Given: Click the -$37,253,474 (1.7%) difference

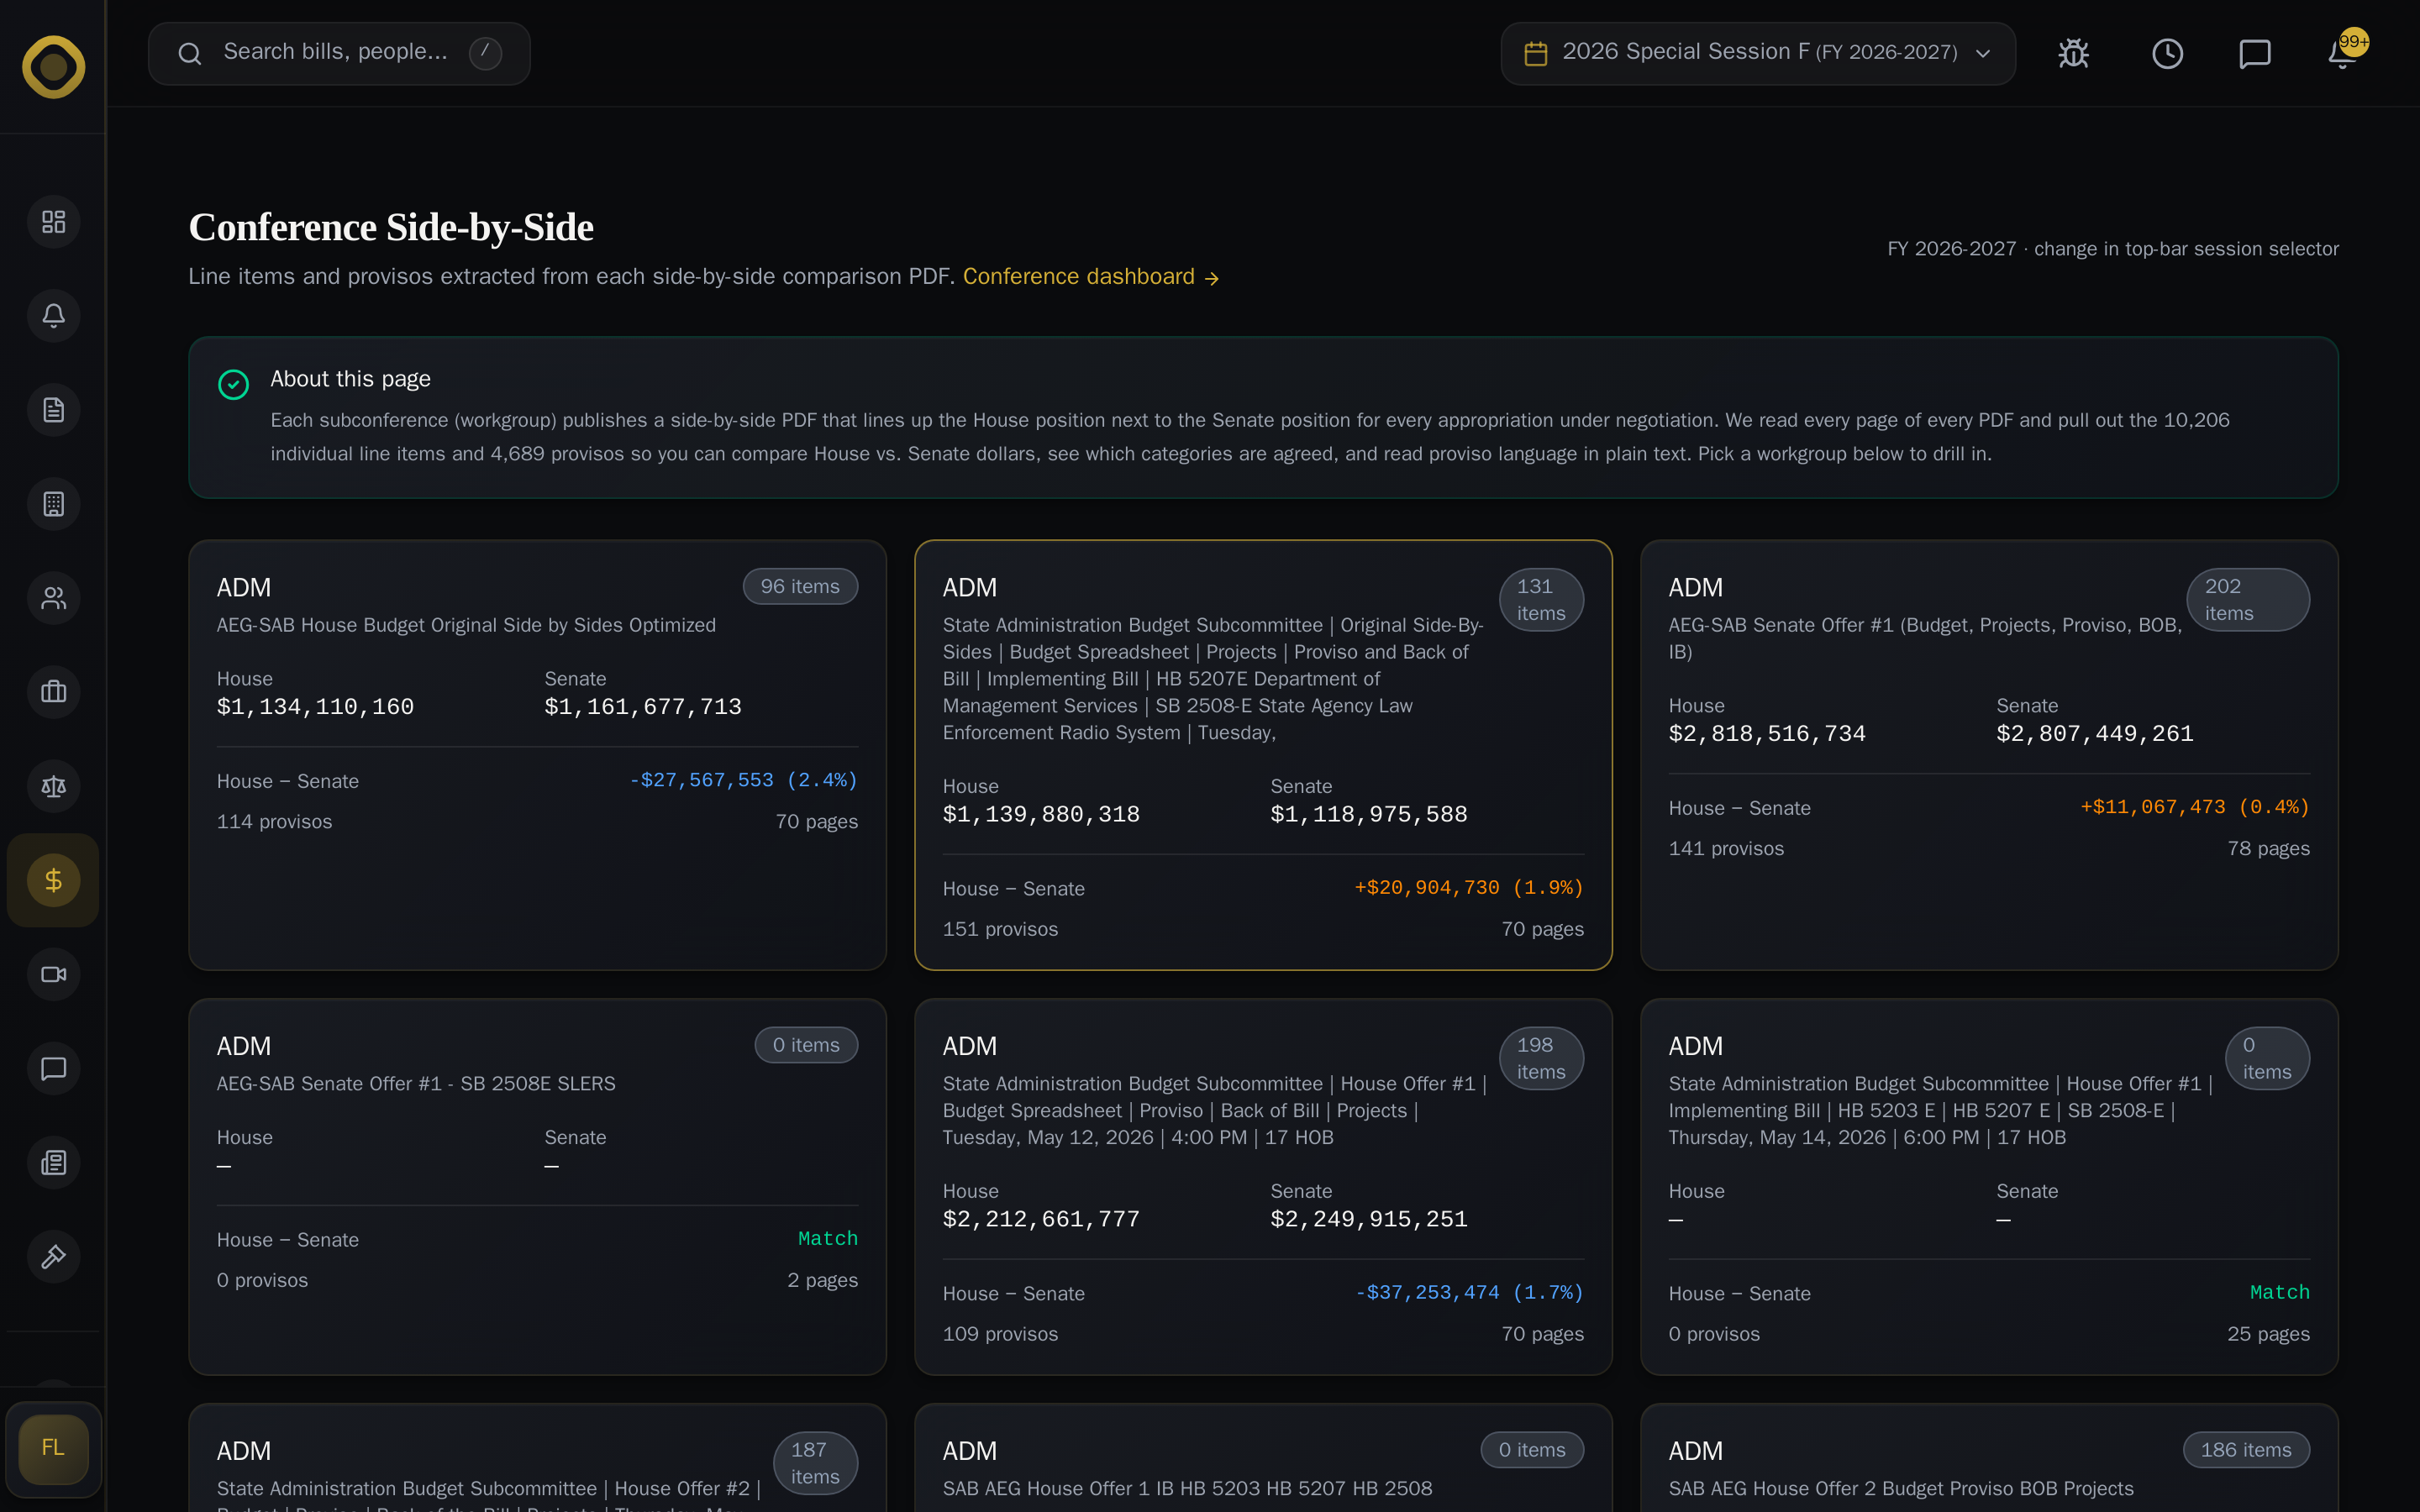Looking at the screenshot, I should pos(1469,1293).
